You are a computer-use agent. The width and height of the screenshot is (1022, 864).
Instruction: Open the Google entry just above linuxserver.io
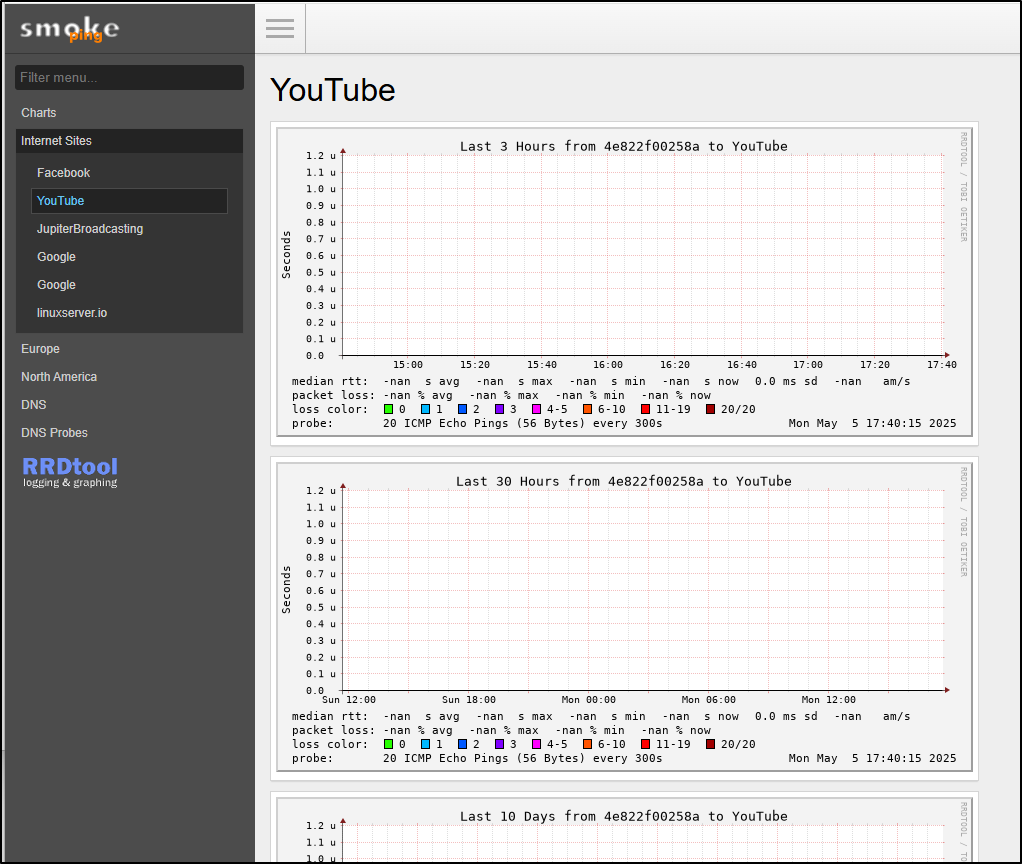[x=56, y=285]
